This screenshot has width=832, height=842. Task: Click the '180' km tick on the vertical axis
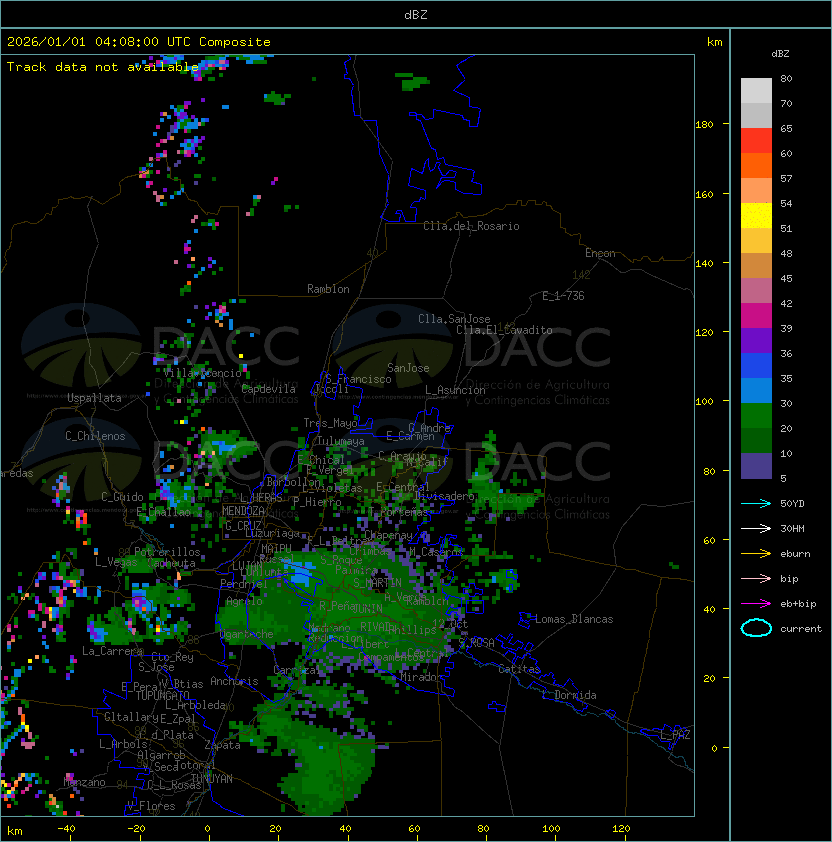tap(704, 124)
